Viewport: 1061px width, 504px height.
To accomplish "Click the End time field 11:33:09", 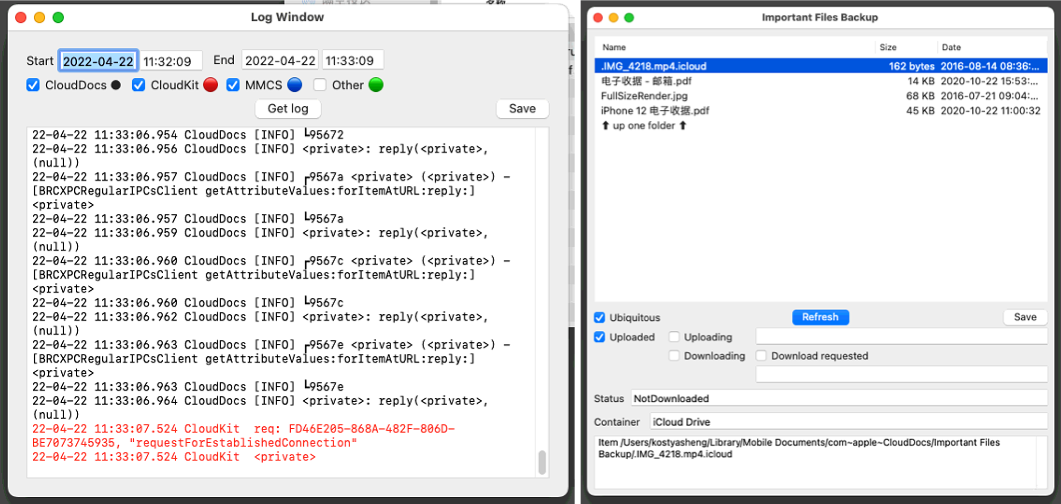I will [353, 60].
